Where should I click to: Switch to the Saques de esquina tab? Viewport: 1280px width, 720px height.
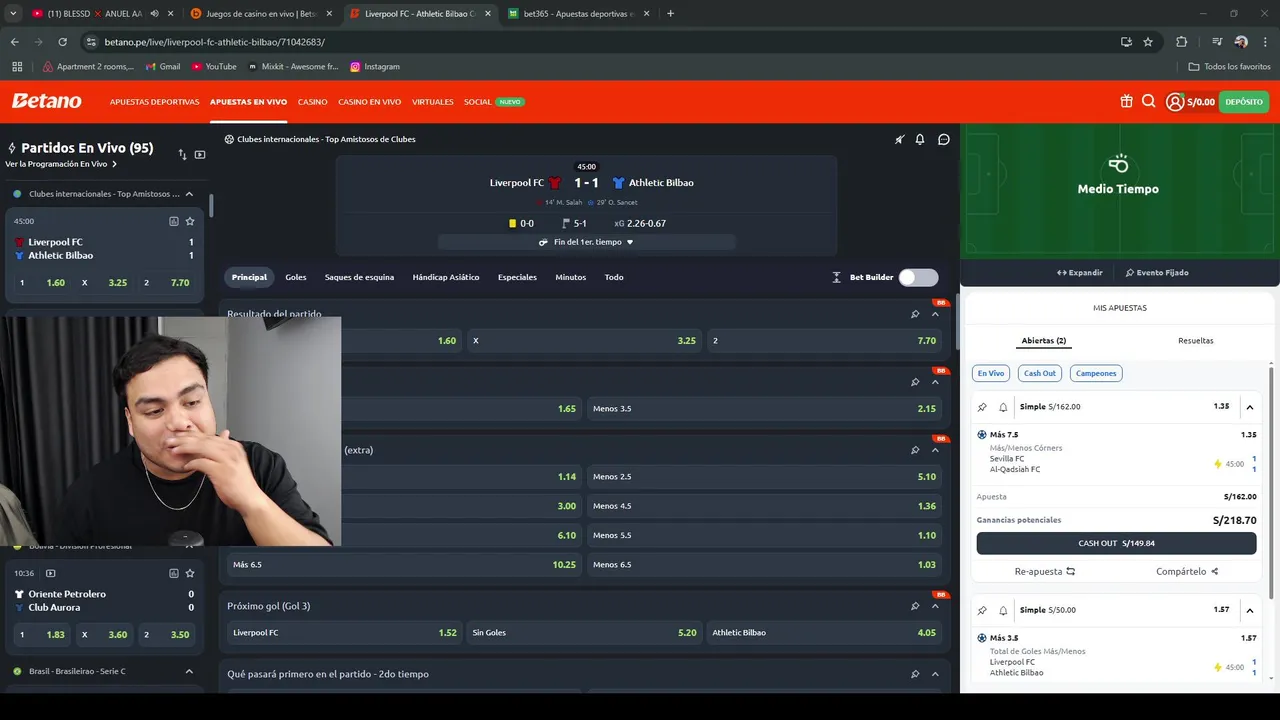(359, 277)
